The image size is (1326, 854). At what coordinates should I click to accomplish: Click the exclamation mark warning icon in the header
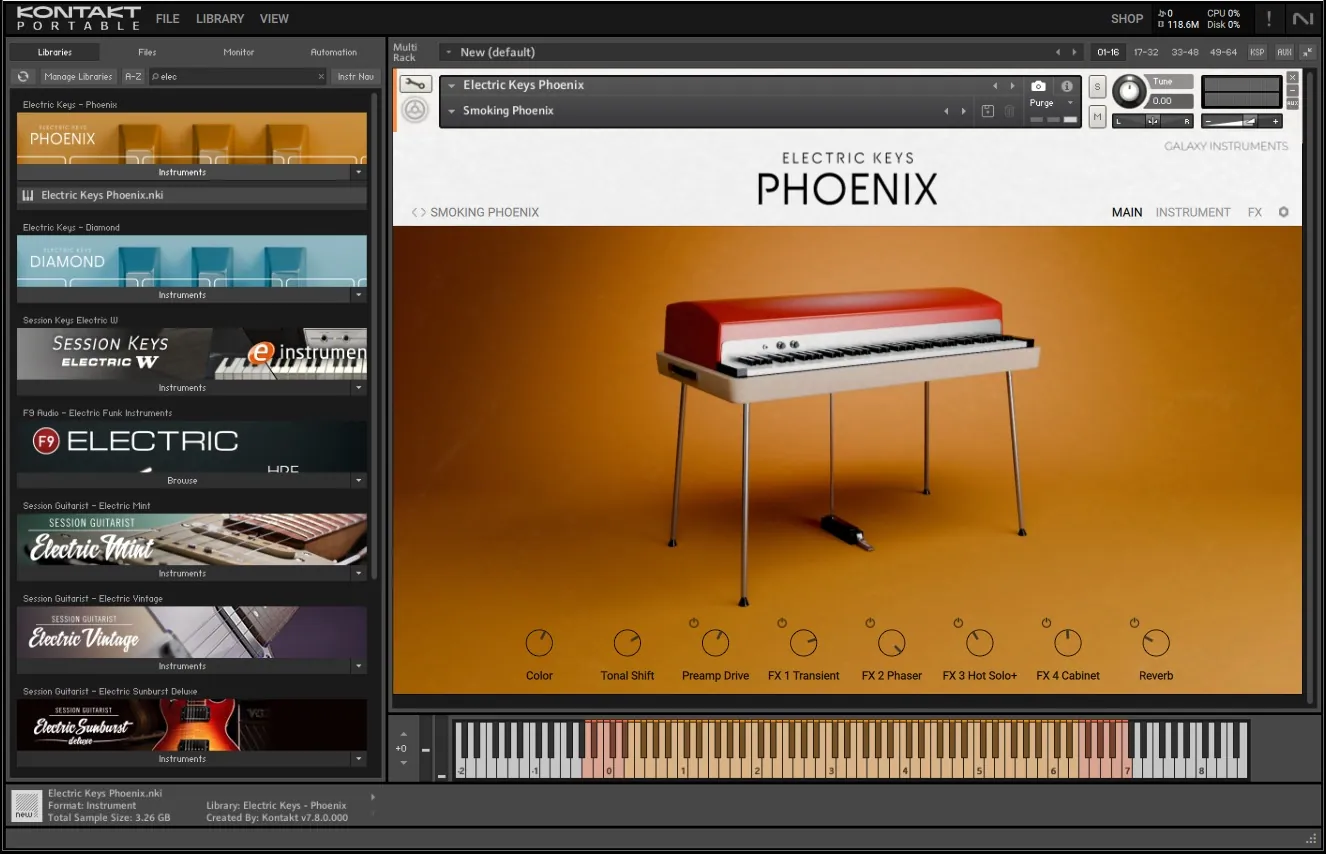click(x=1268, y=18)
